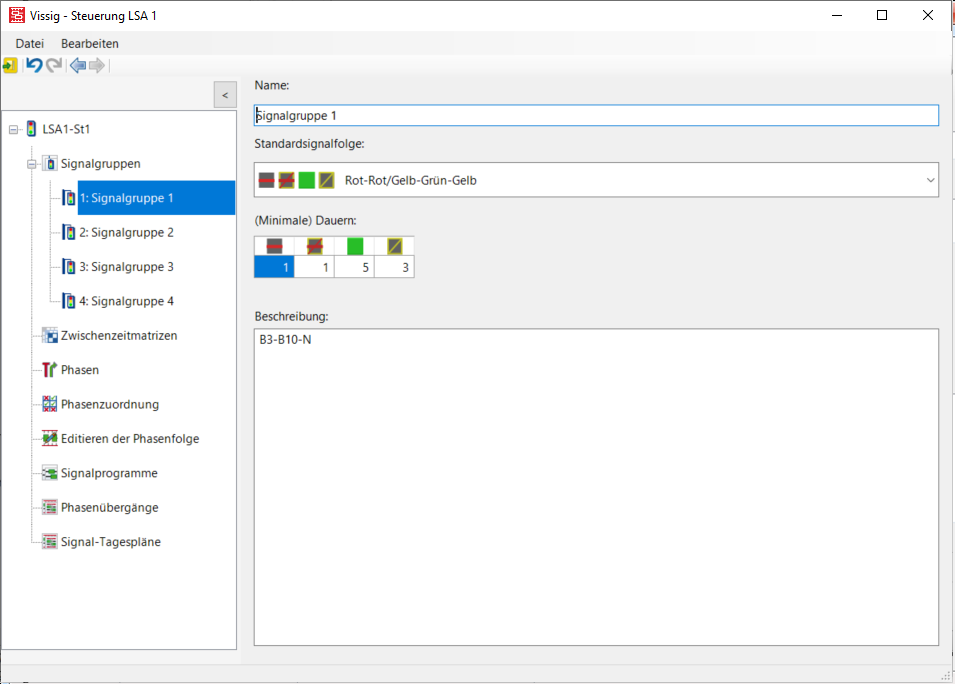Image resolution: width=955 pixels, height=684 pixels.
Task: Collapse the LSA1-St1 tree node
Action: (x=13, y=129)
